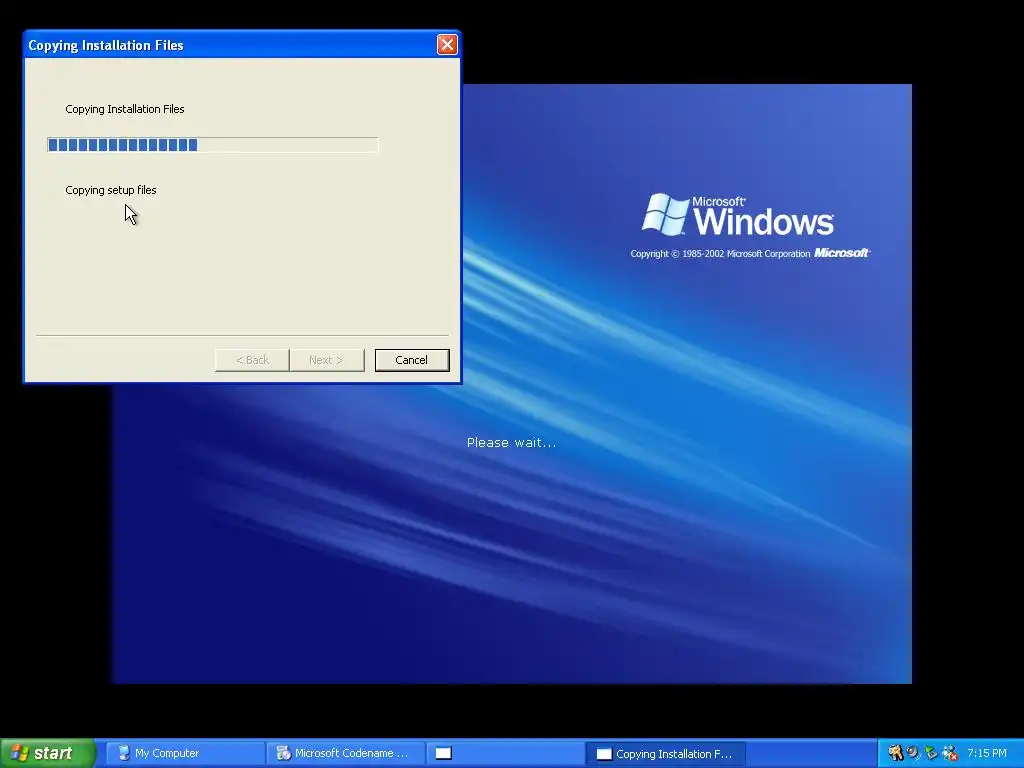This screenshot has height=768, width=1024.
Task: Click the "Please wait..." text on the setup screen
Action: 511,443
